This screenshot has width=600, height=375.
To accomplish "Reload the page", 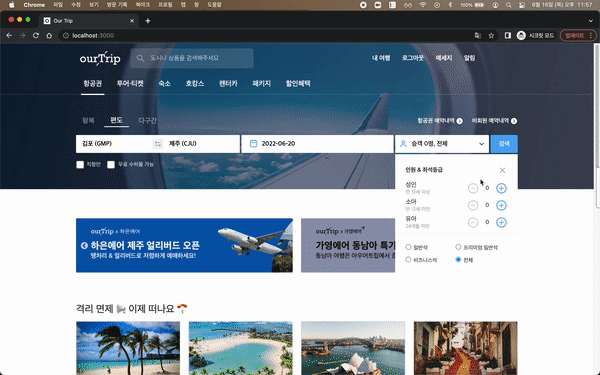I will 36,36.
